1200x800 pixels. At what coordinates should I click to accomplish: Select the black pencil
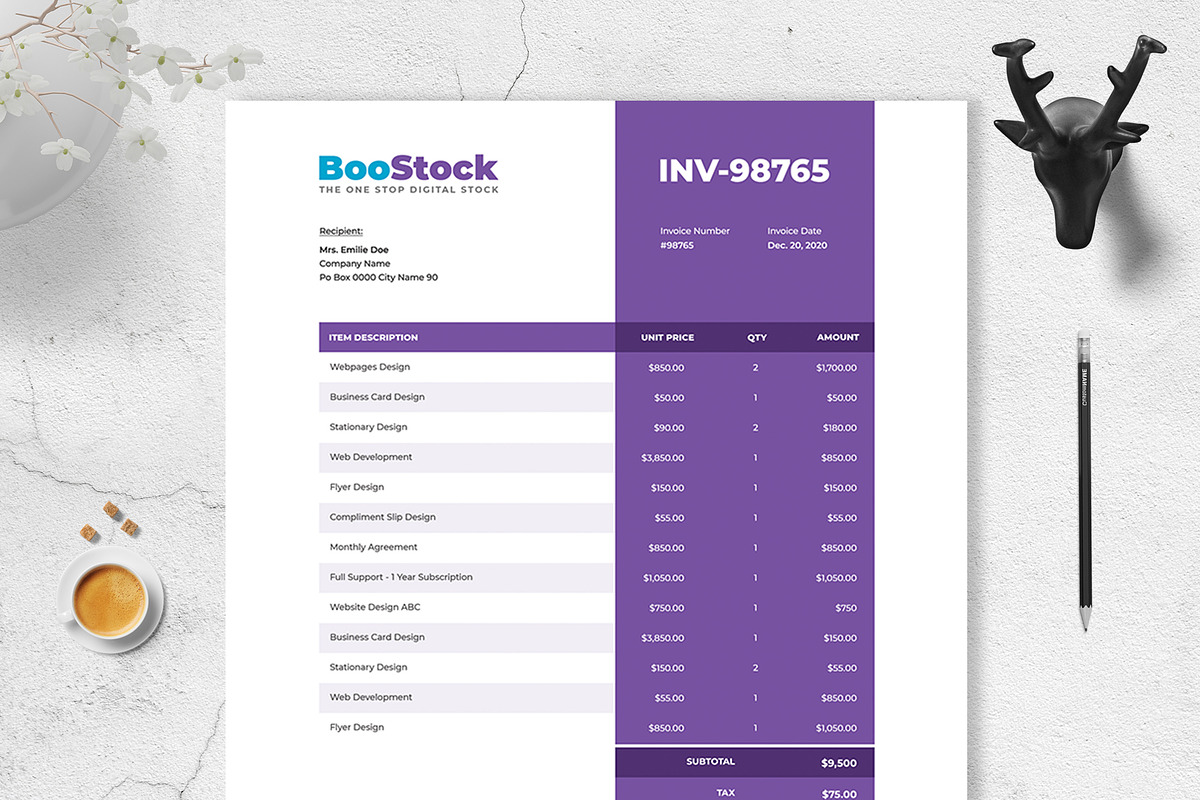[1084, 482]
